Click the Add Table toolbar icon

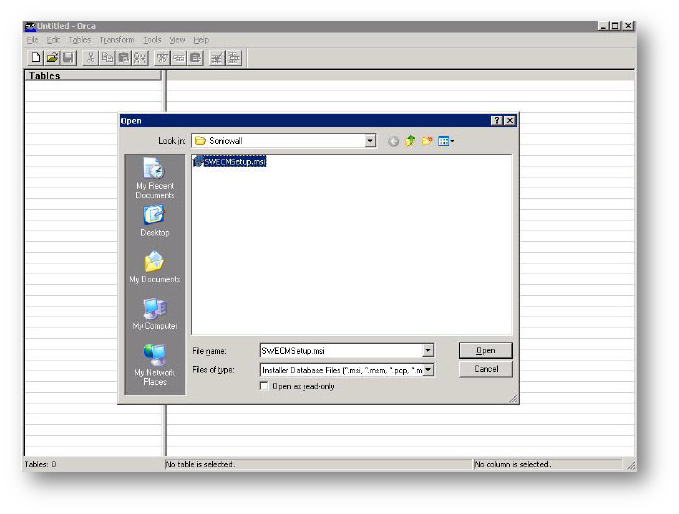click(x=217, y=58)
